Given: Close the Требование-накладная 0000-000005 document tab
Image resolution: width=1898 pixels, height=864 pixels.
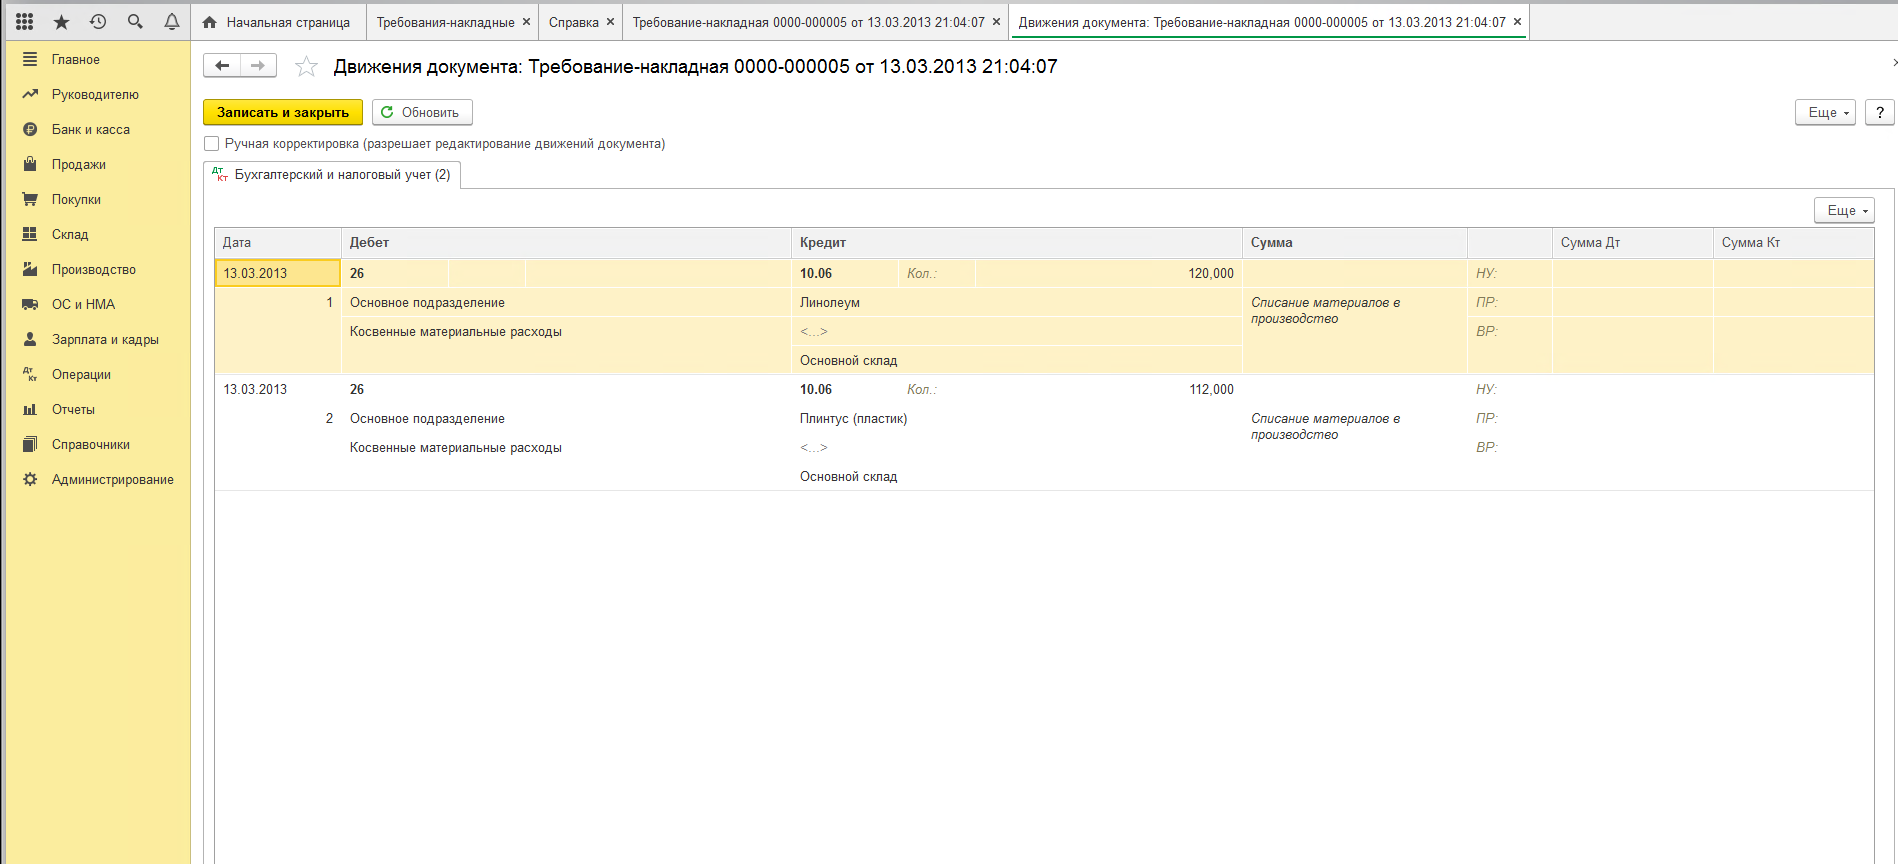Looking at the screenshot, I should 996,22.
